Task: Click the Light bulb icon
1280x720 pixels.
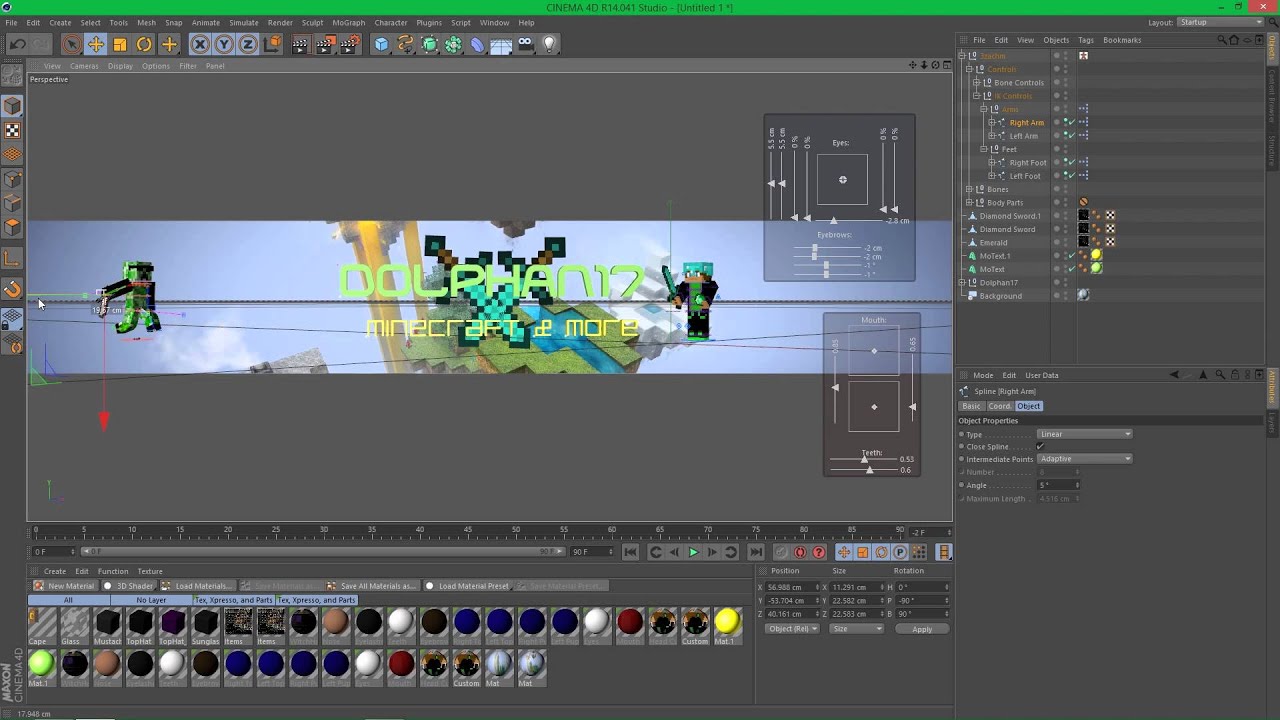Action: [549, 44]
